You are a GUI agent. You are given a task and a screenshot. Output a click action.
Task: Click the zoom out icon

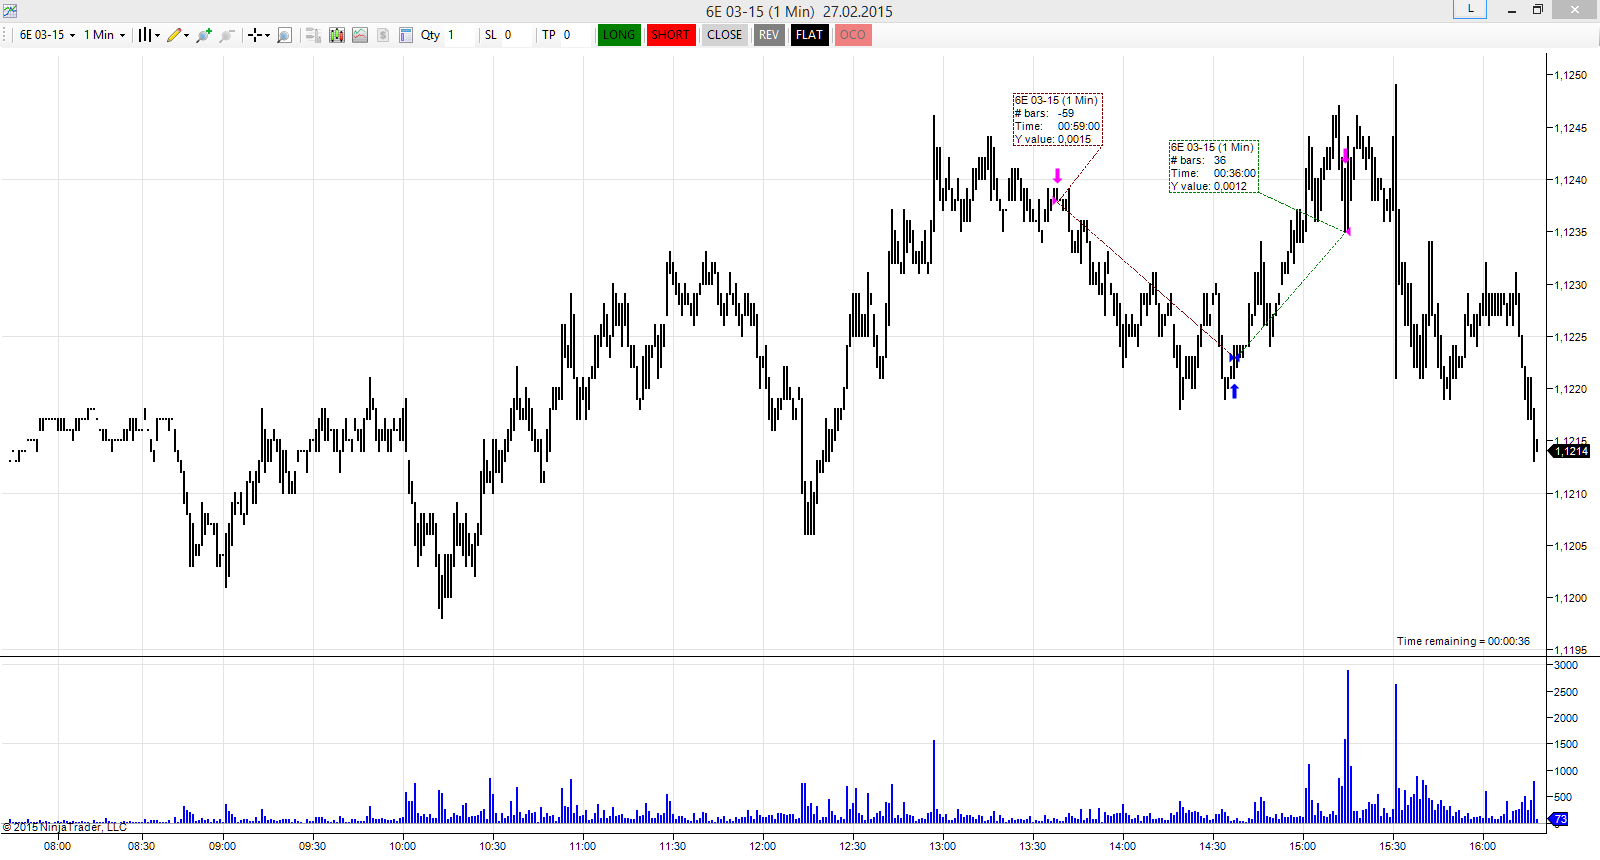[227, 35]
